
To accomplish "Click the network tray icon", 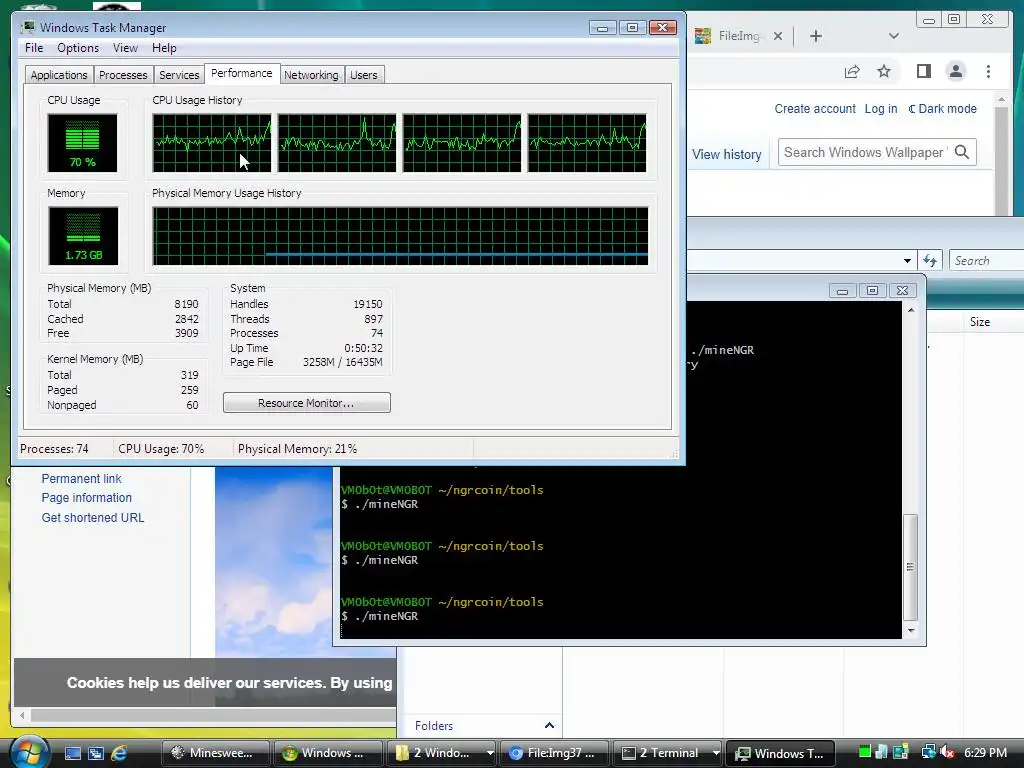I will (928, 752).
